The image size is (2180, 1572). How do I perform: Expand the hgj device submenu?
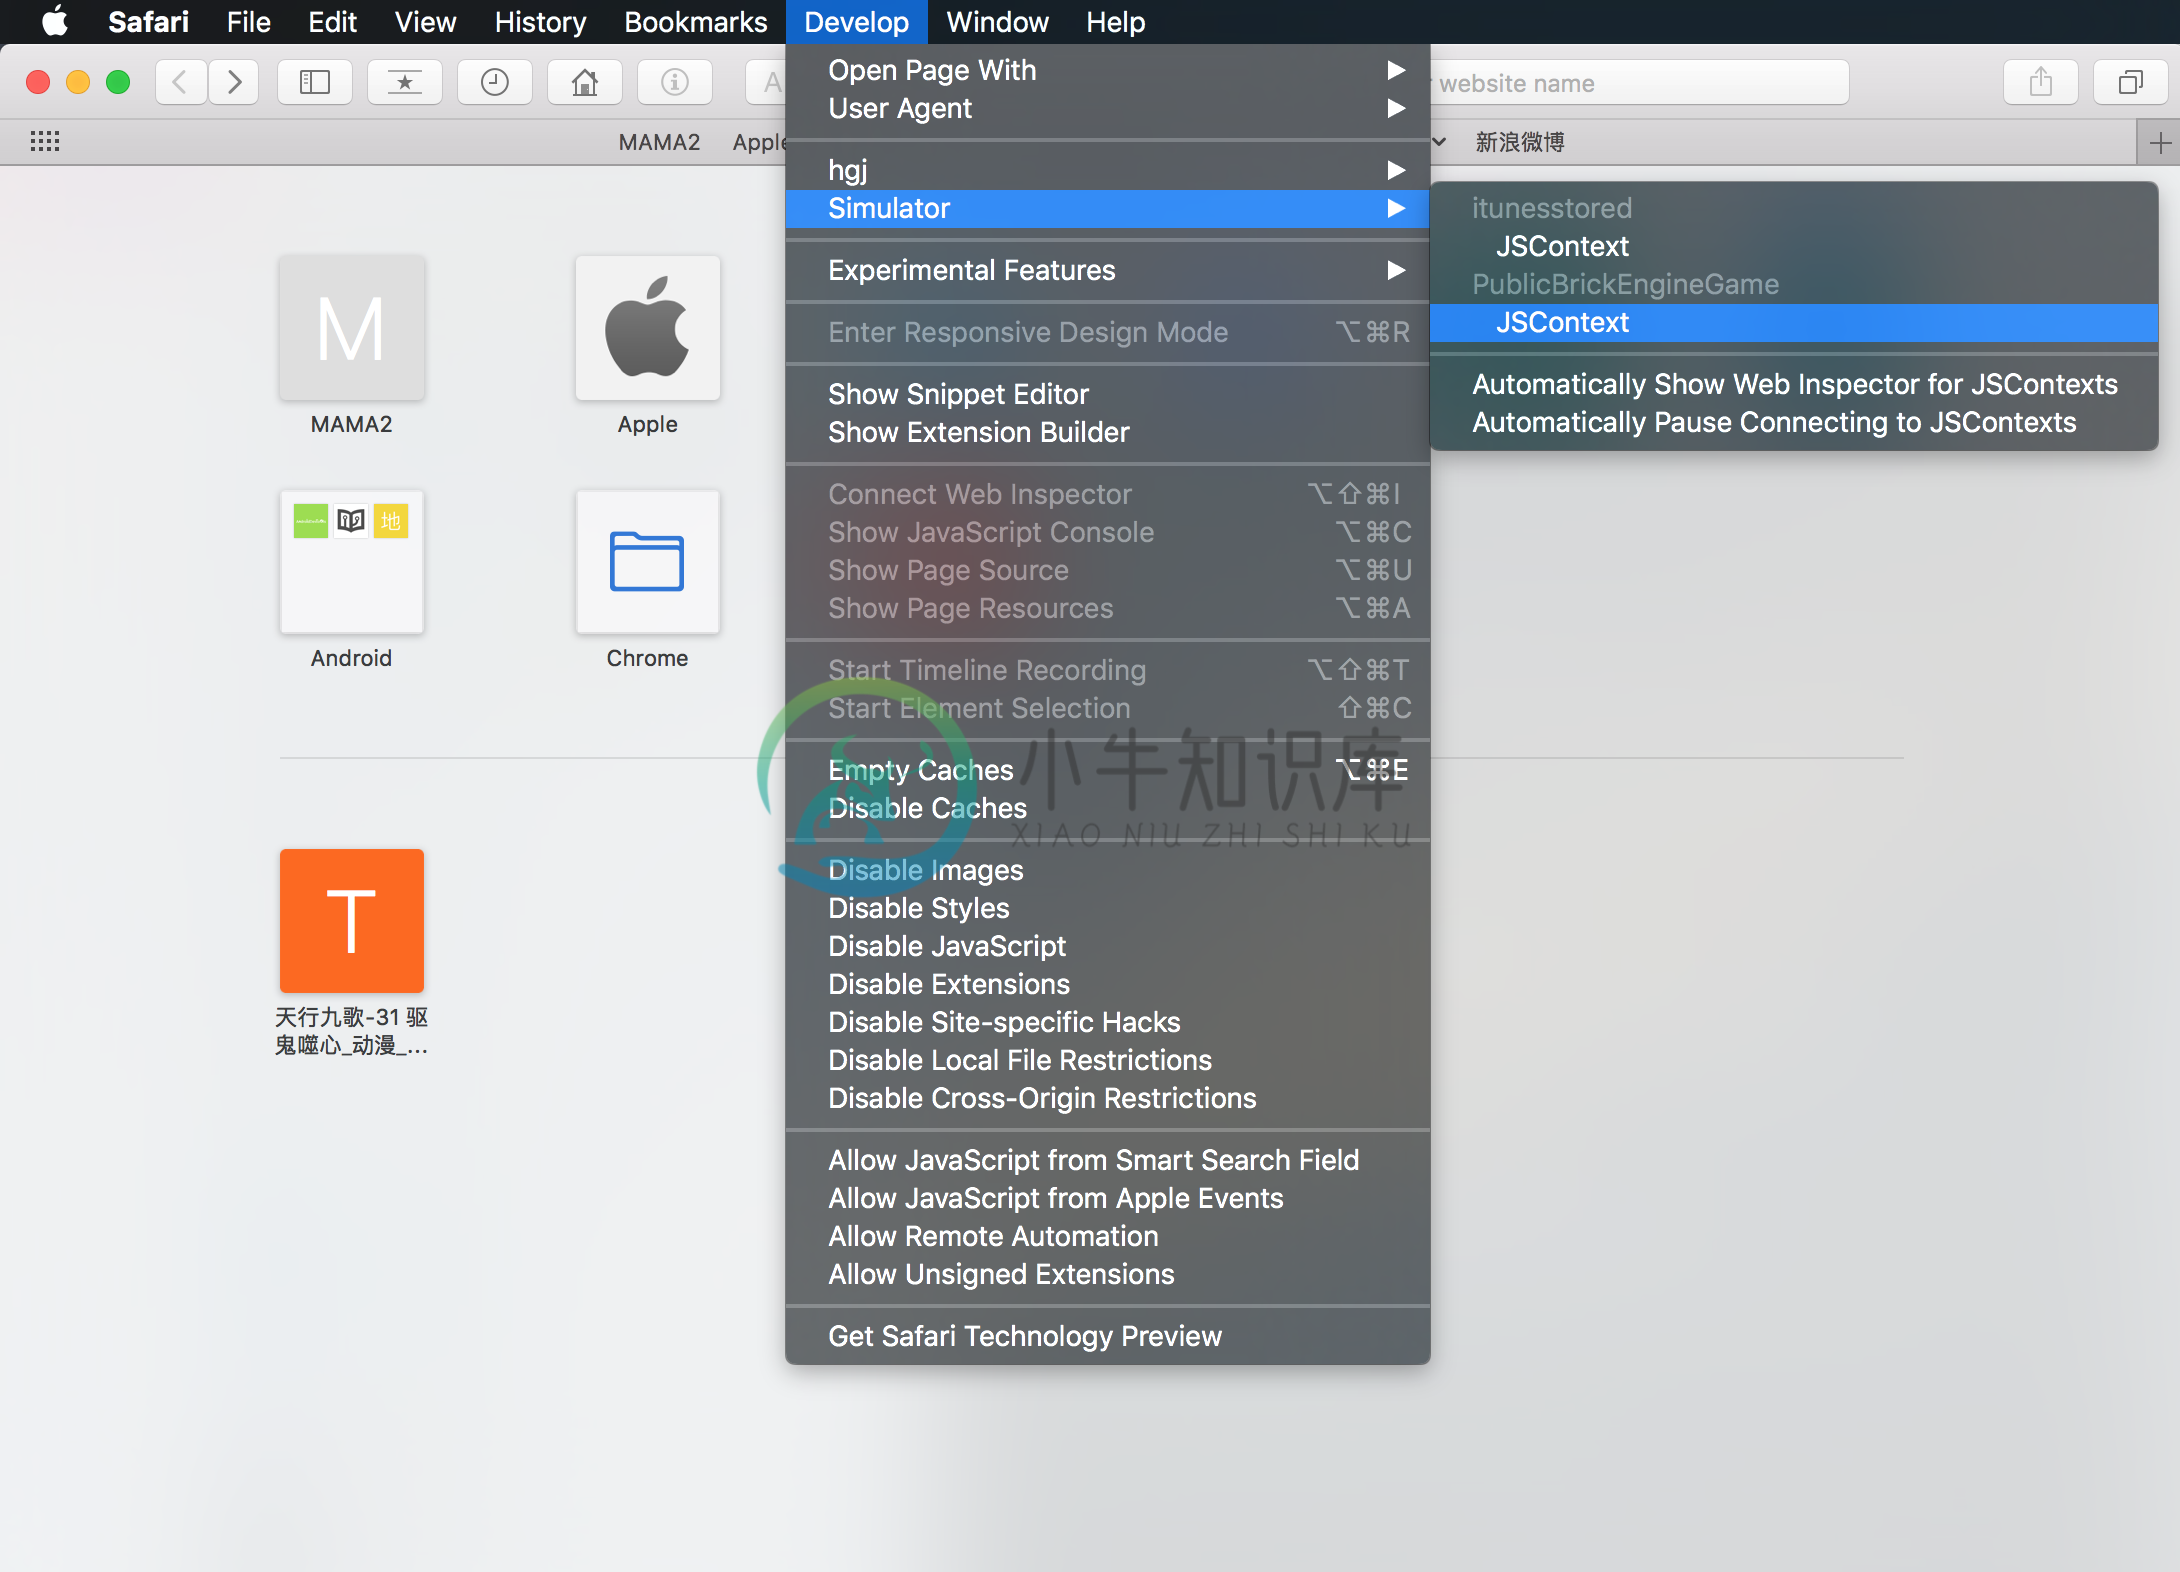1108,170
